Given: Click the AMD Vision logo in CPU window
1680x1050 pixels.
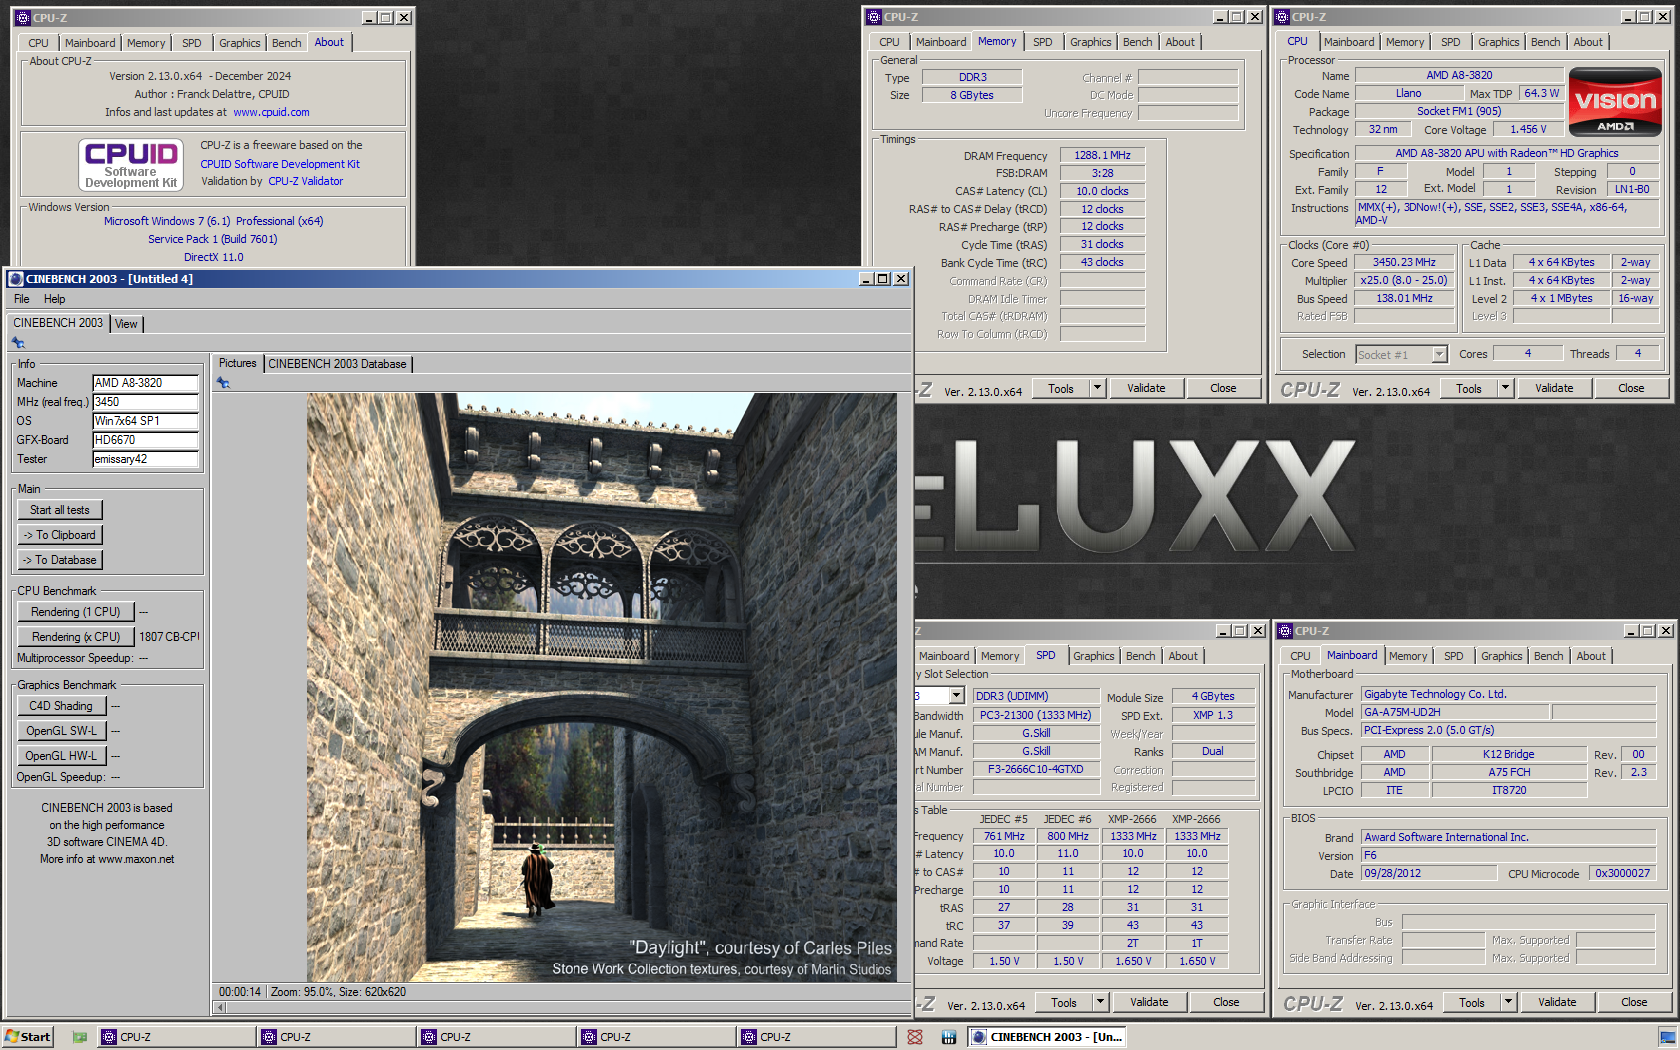Looking at the screenshot, I should [1615, 101].
